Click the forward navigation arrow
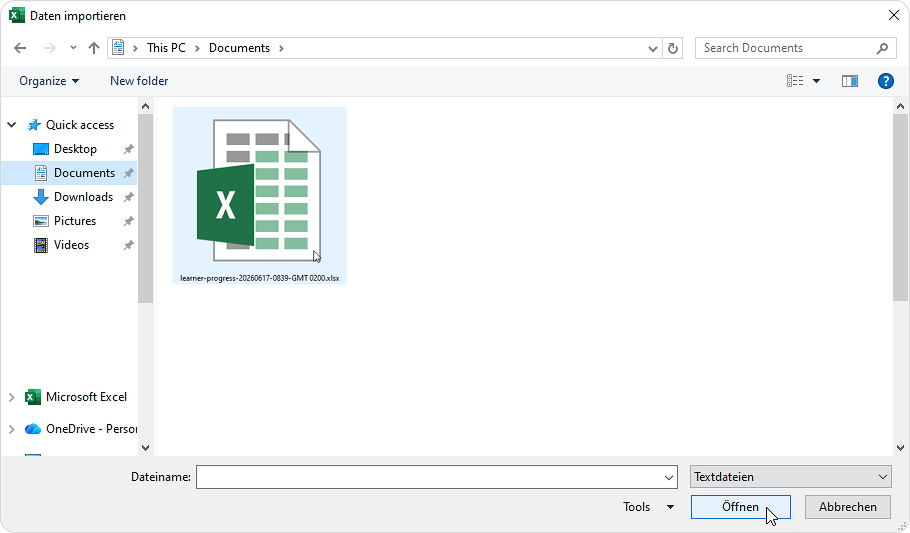This screenshot has height=533, width=910. click(x=50, y=48)
